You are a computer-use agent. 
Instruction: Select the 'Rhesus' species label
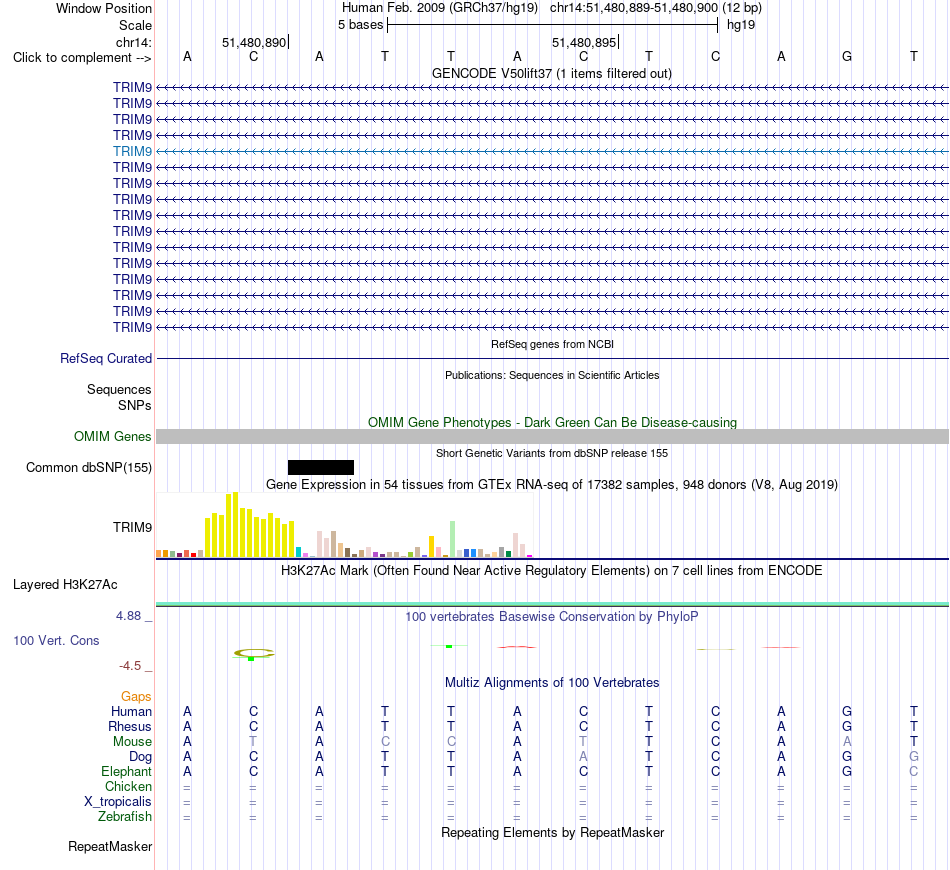(x=130, y=726)
